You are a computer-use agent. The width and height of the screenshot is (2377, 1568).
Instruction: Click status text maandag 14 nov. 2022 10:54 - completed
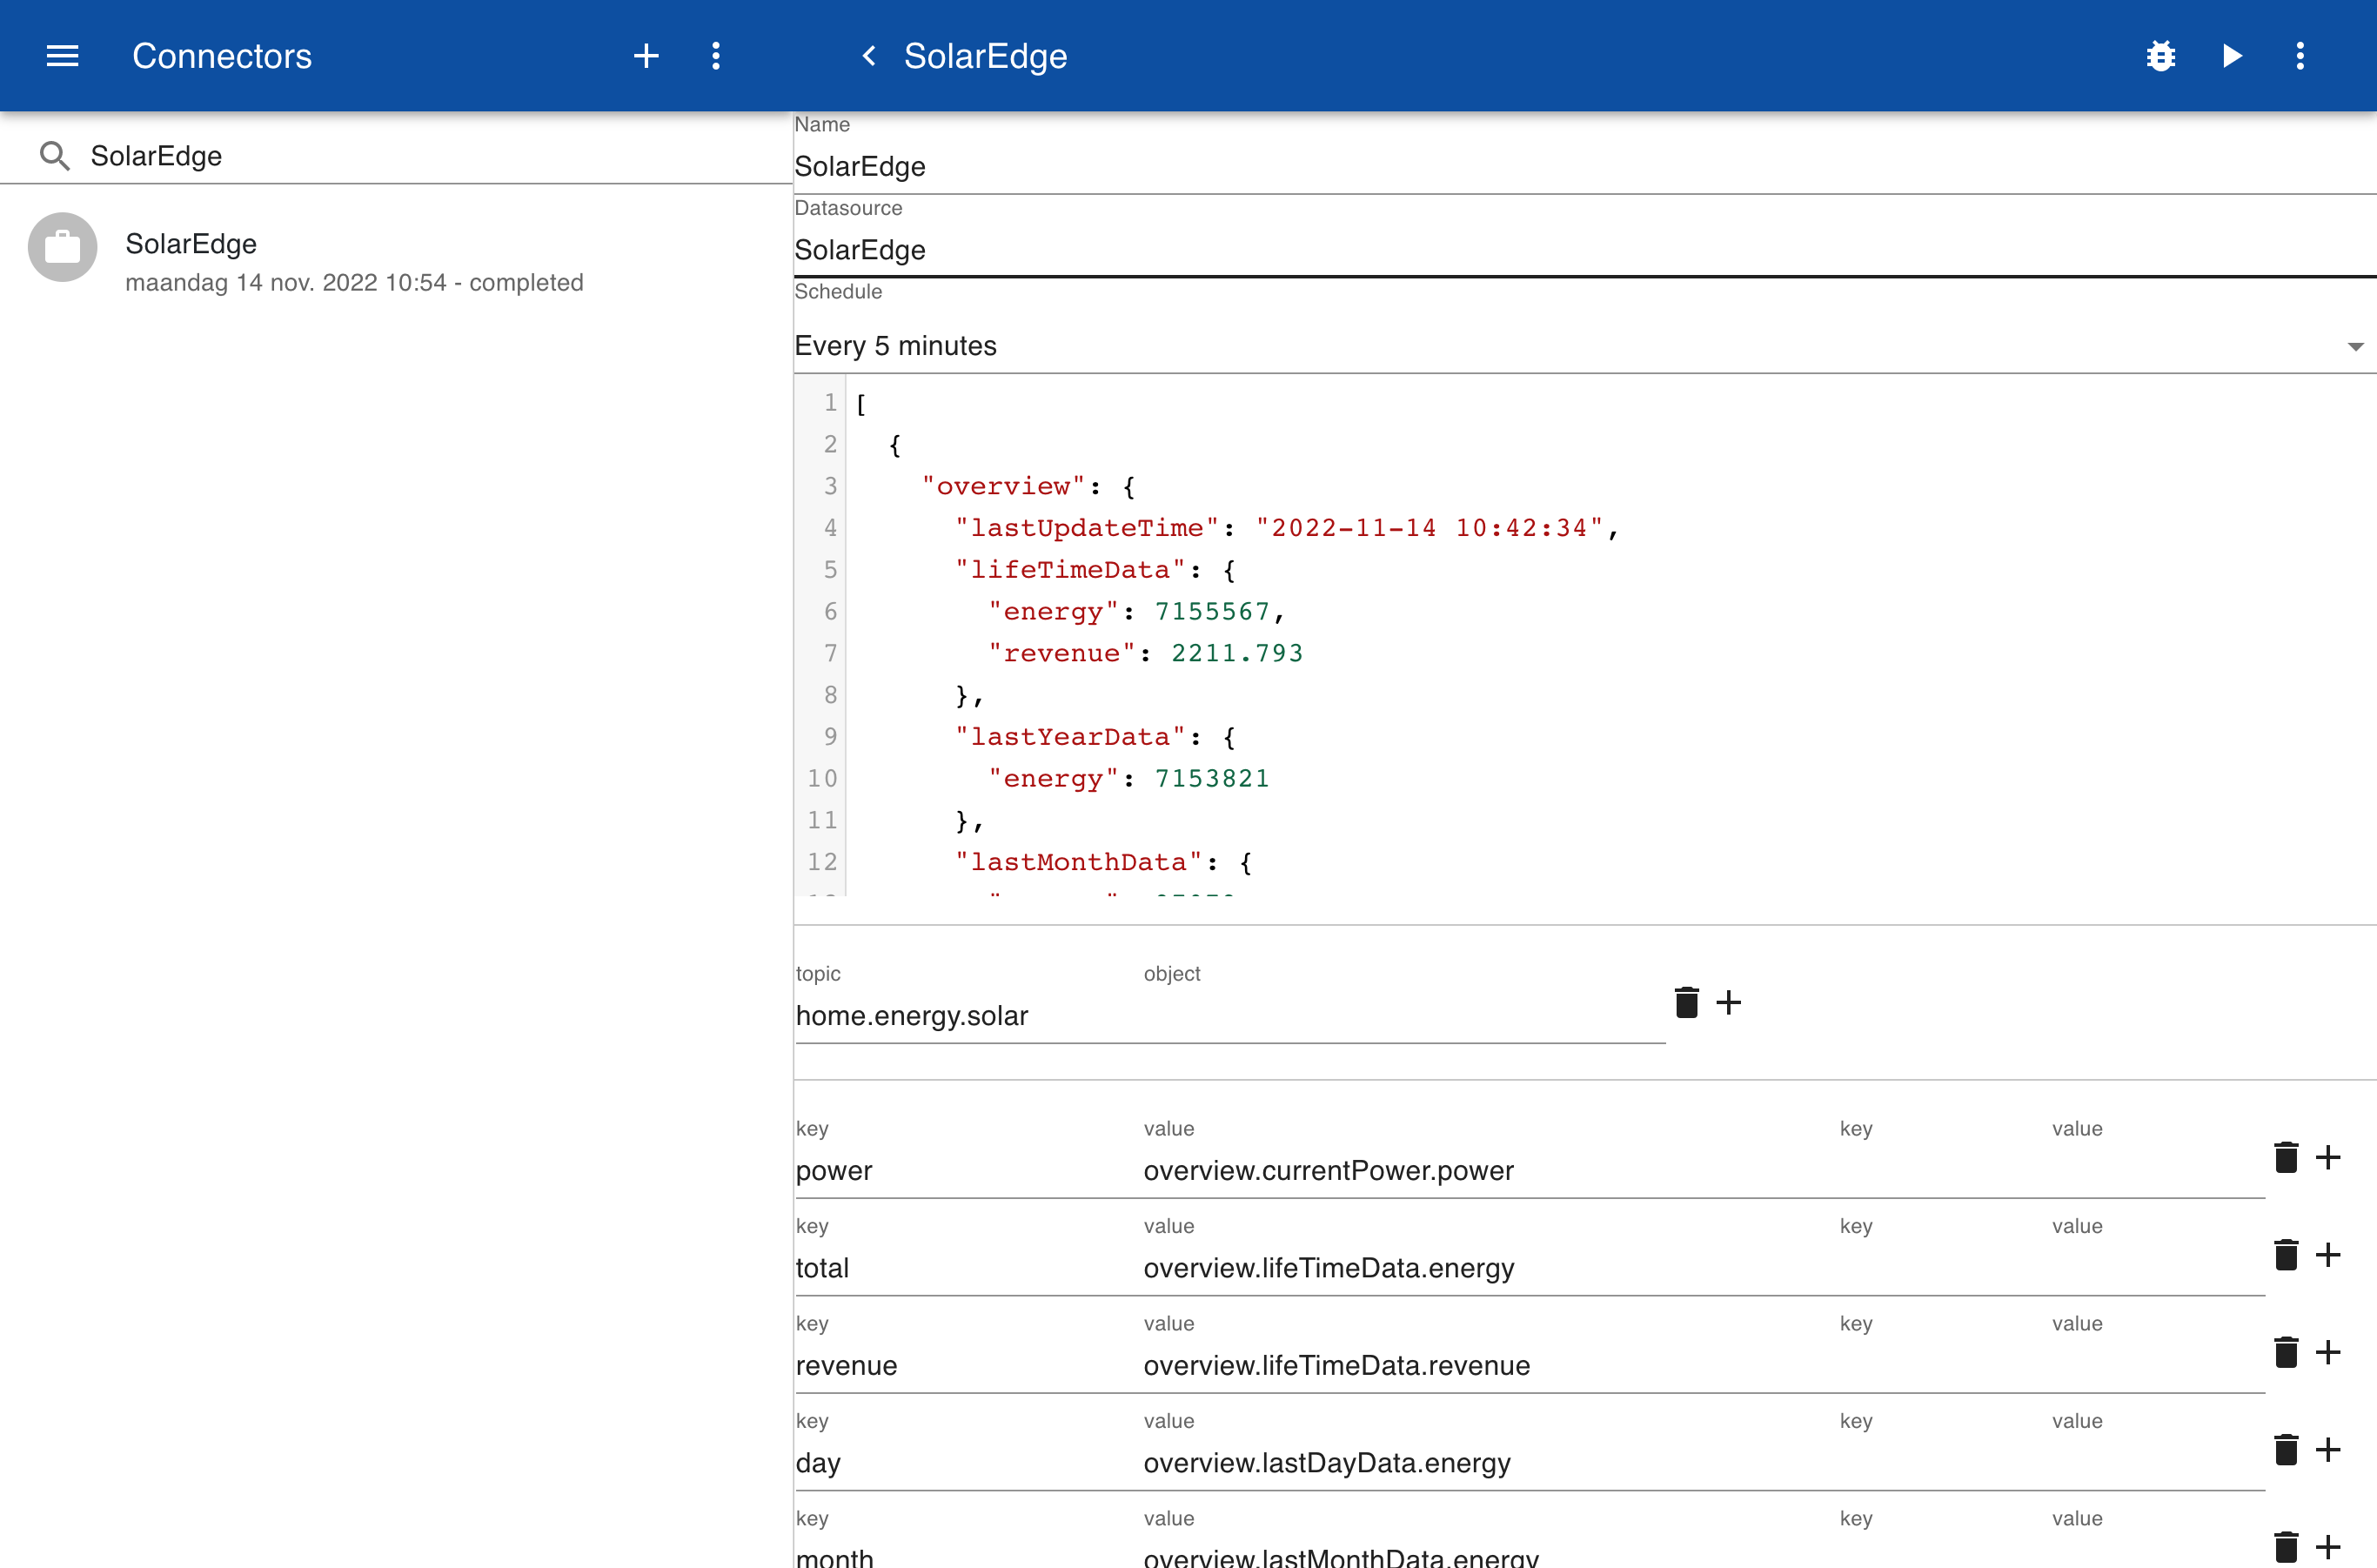[x=354, y=283]
